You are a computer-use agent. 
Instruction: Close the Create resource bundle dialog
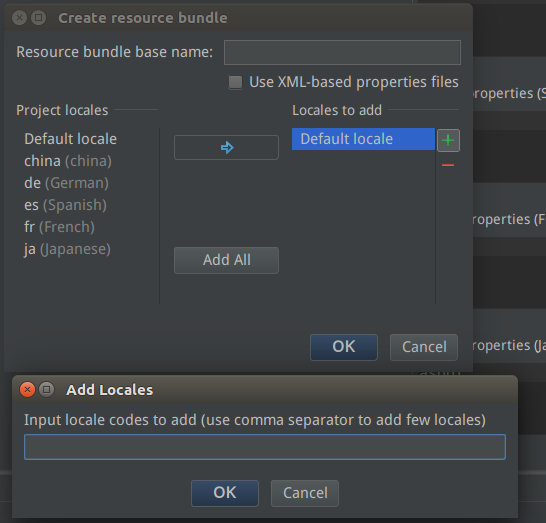pos(20,17)
